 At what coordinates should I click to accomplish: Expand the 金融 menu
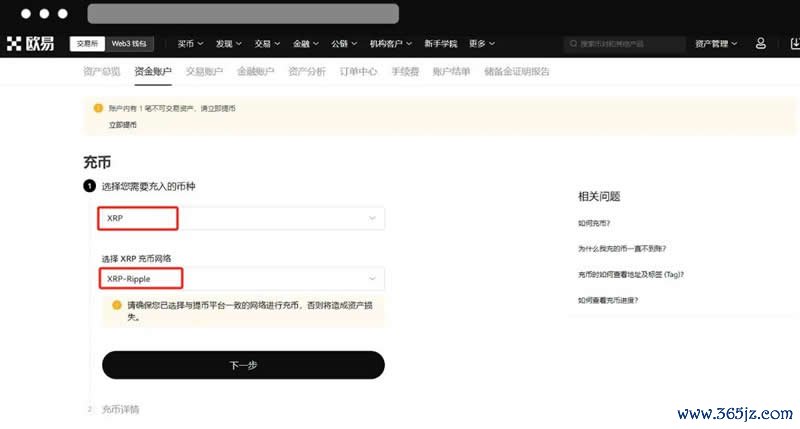(306, 44)
